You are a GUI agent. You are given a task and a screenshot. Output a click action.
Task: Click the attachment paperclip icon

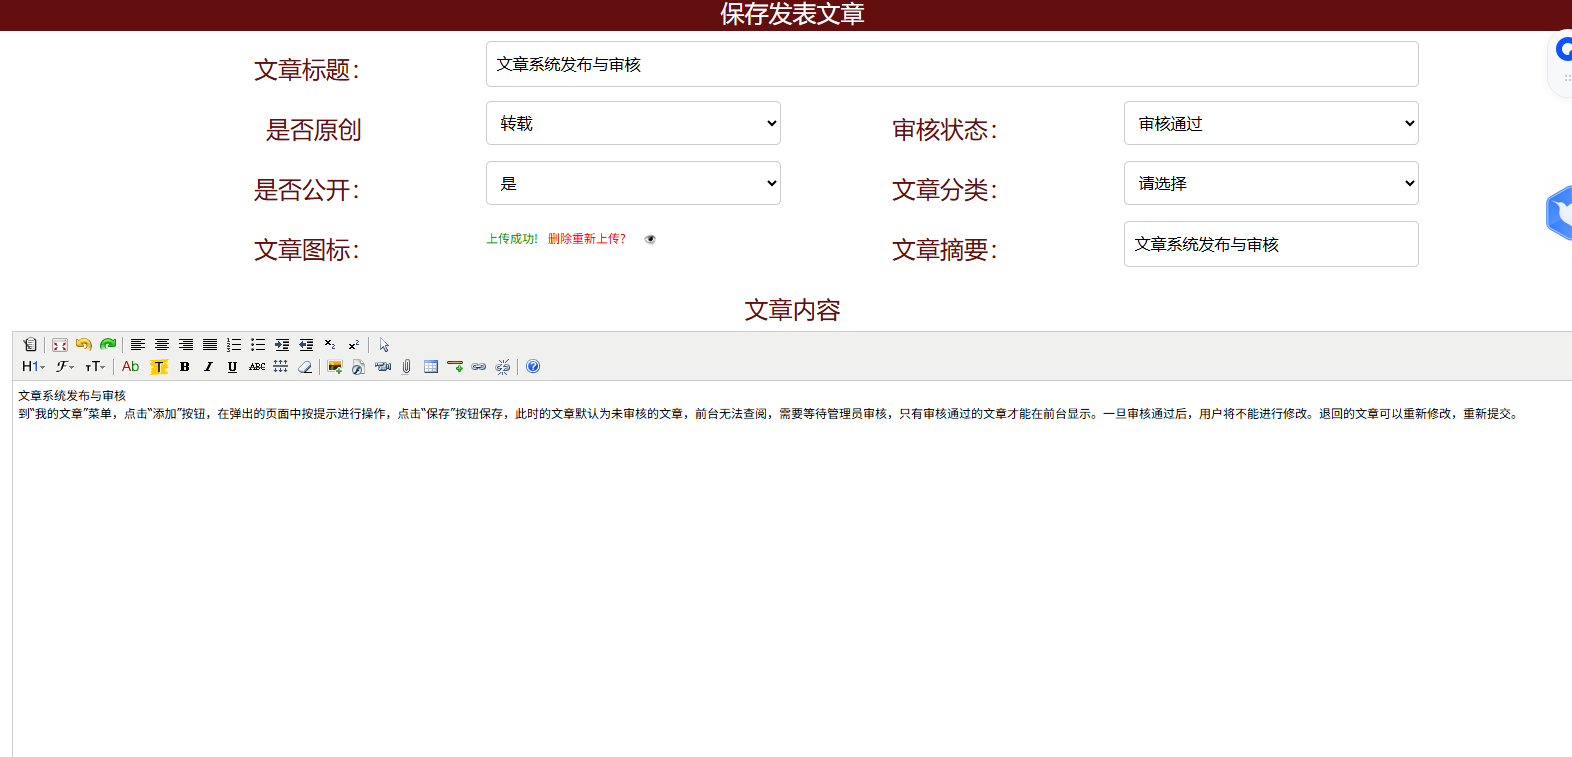tap(407, 367)
